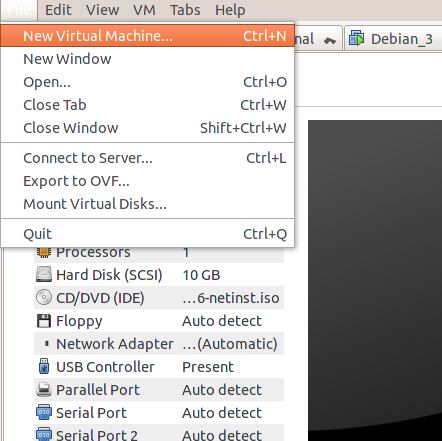This screenshot has width=442, height=441.
Task: Select Connect to Server... entry
Action: (147, 158)
